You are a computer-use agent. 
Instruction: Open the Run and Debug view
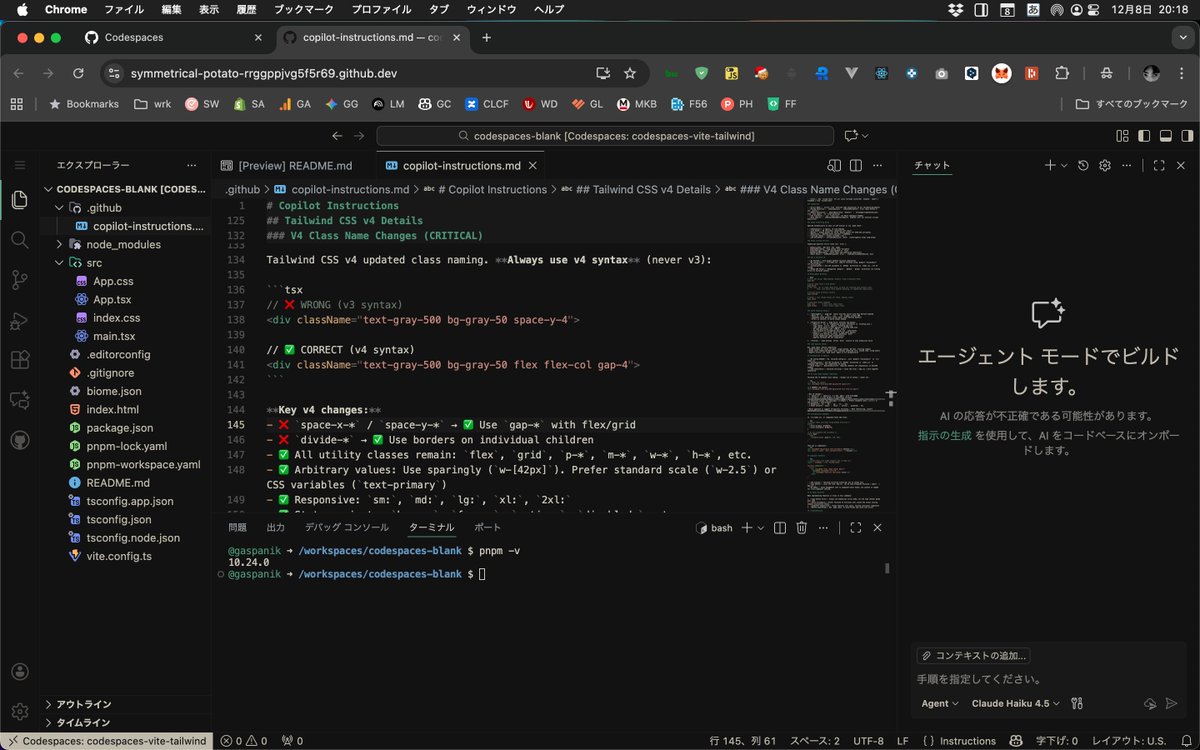[x=18, y=320]
